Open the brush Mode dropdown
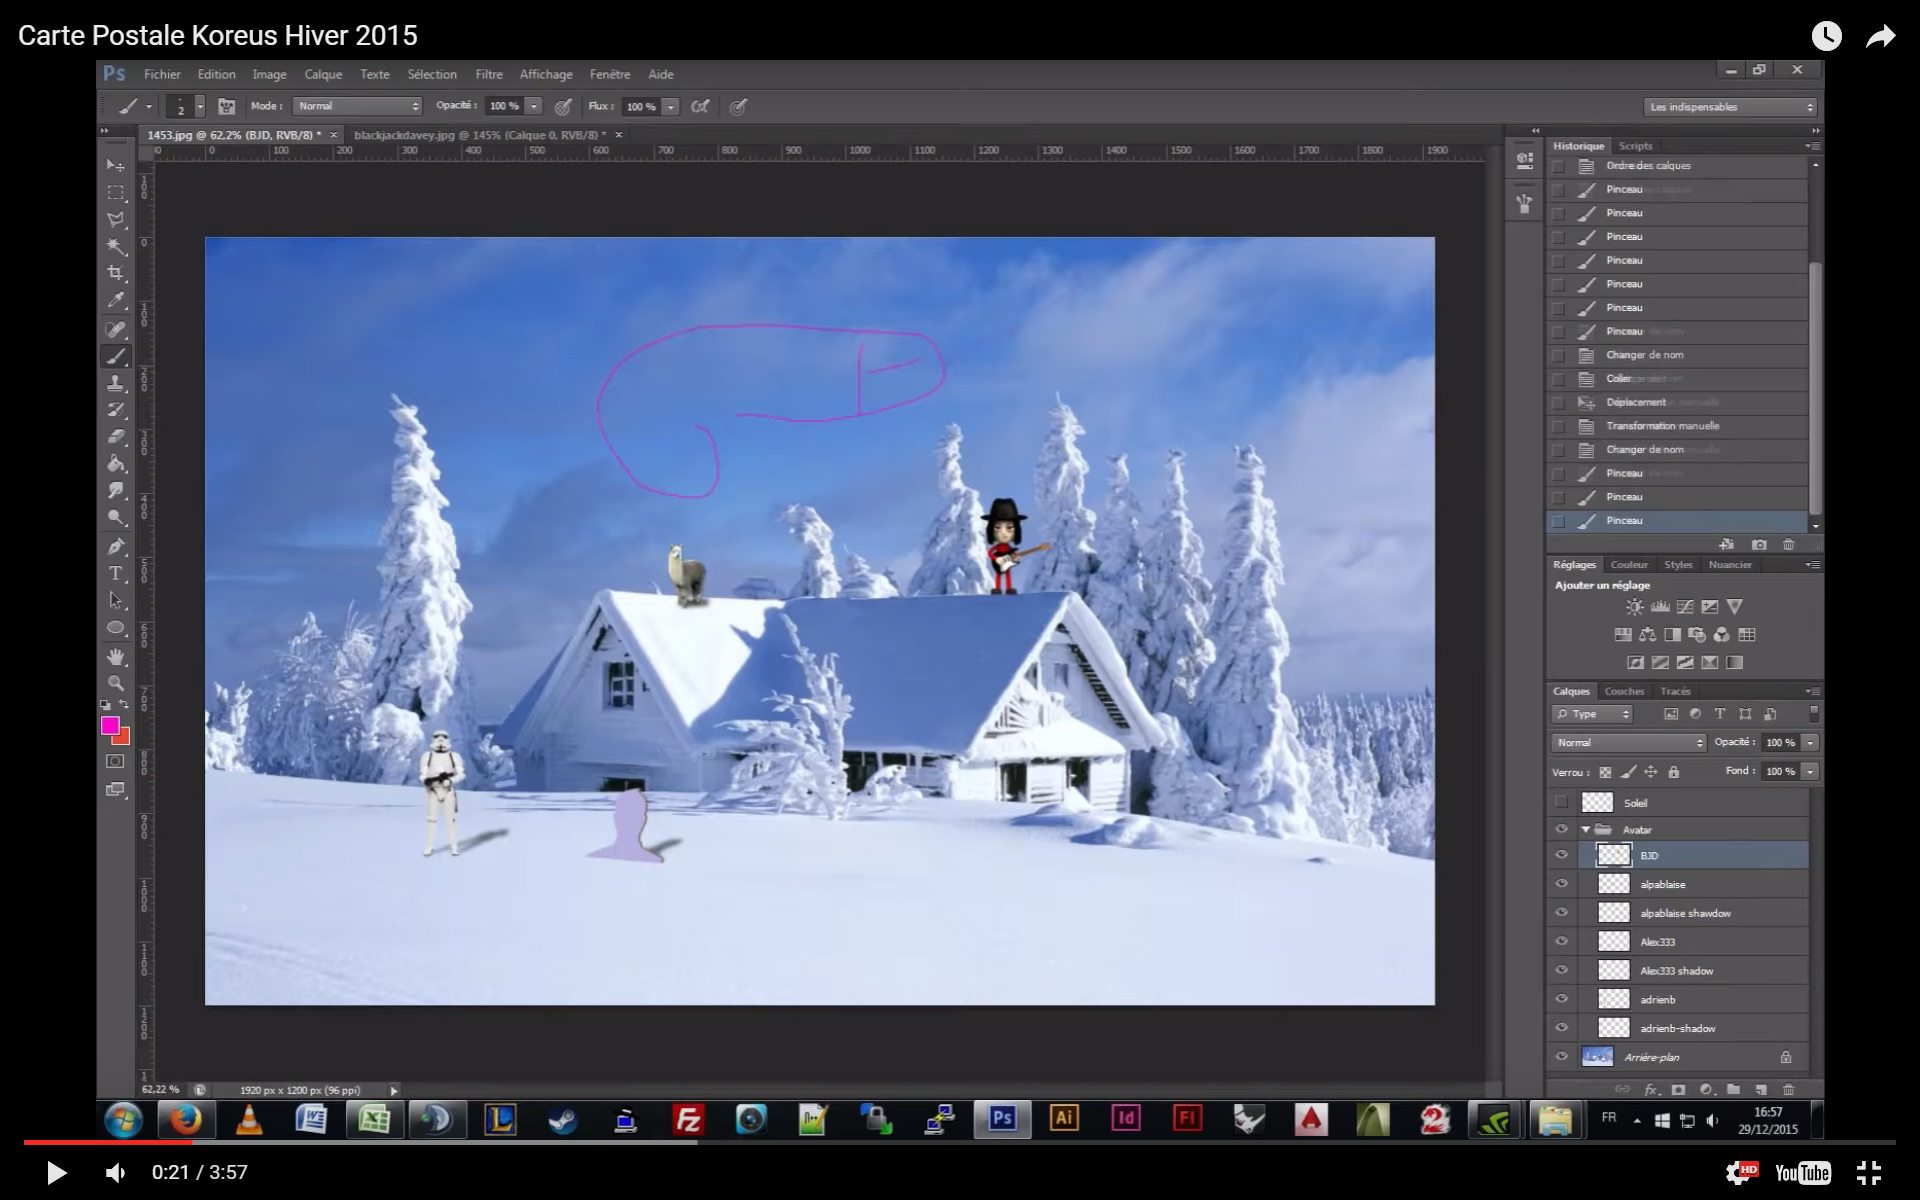 (357, 106)
